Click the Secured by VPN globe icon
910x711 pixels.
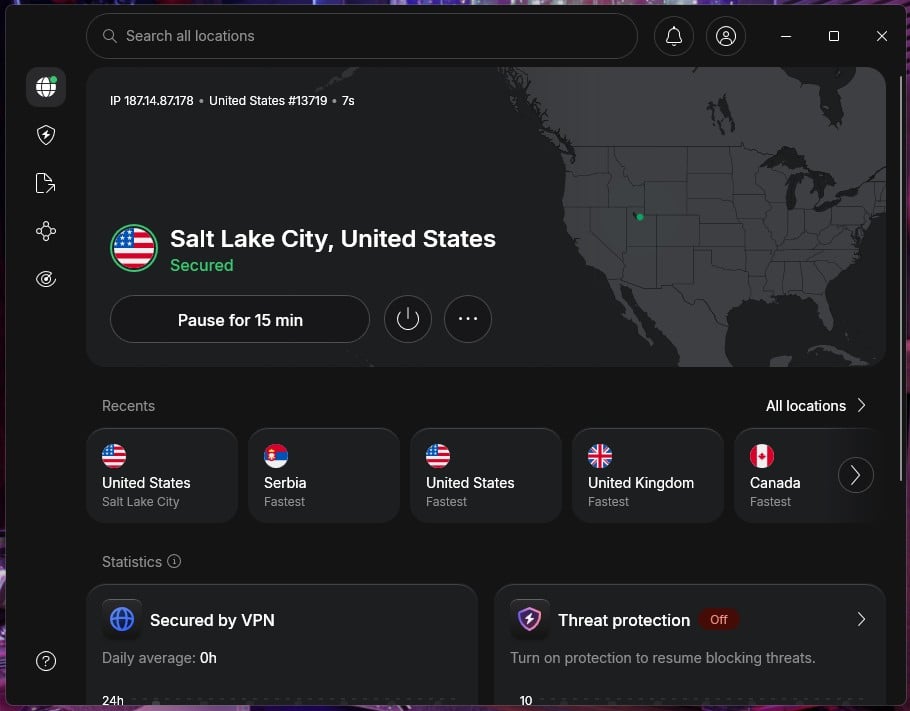(122, 619)
